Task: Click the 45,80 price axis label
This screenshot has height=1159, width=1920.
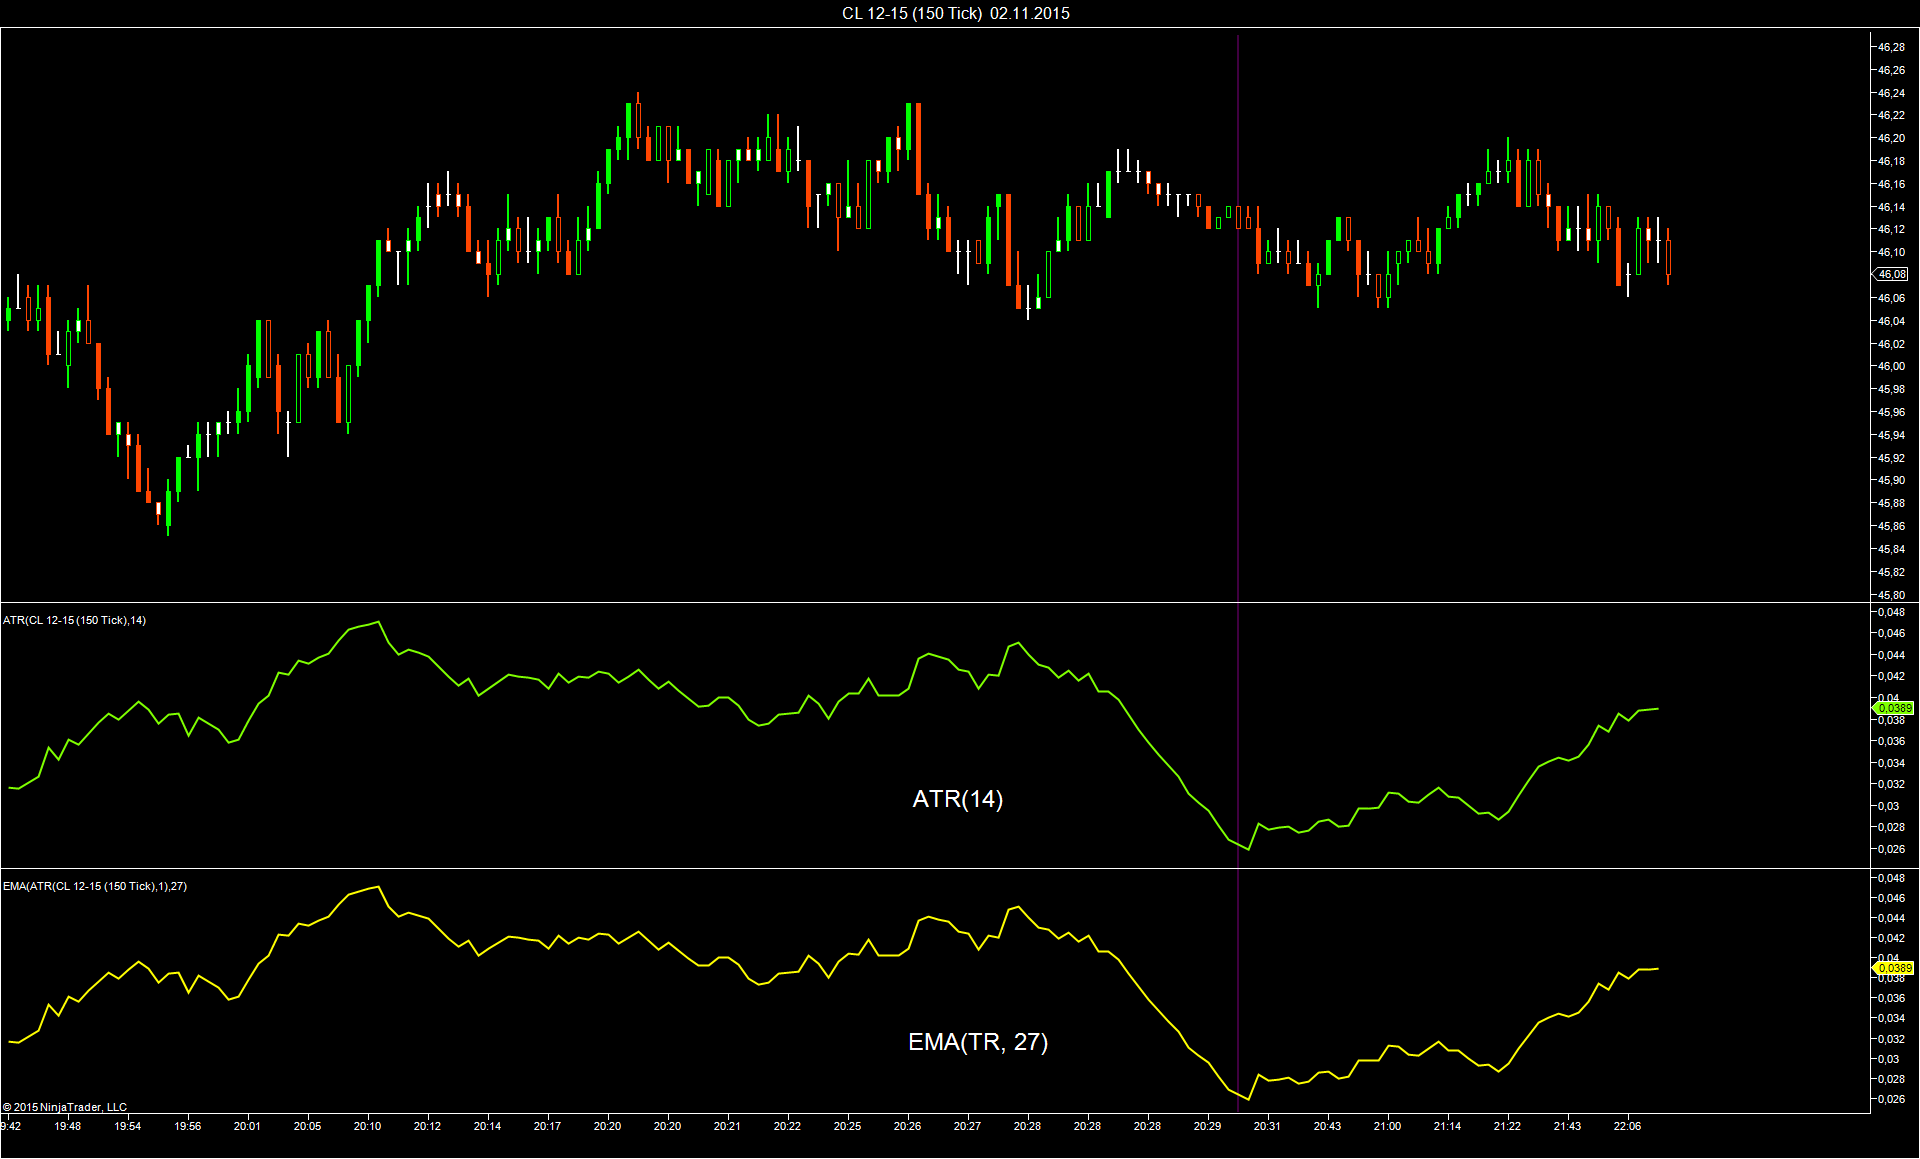Action: pyautogui.click(x=1890, y=595)
